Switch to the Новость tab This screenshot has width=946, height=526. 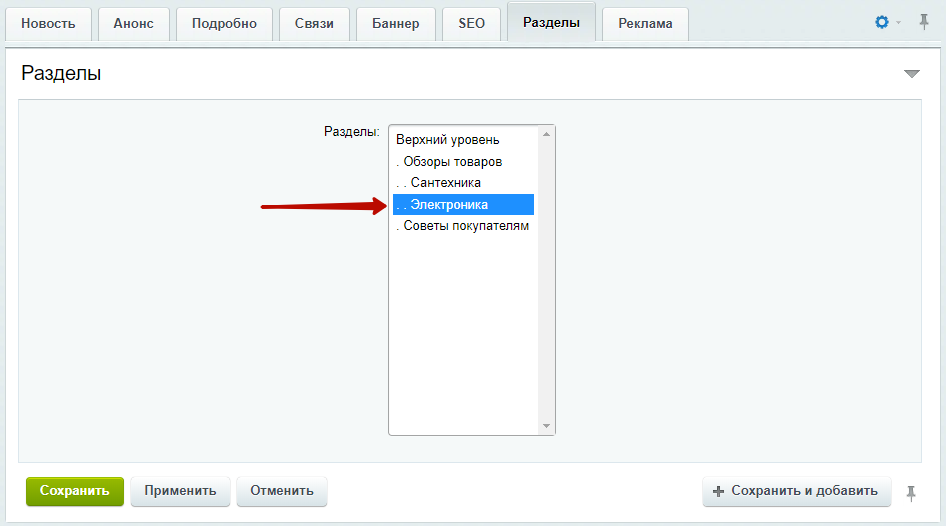(x=48, y=24)
